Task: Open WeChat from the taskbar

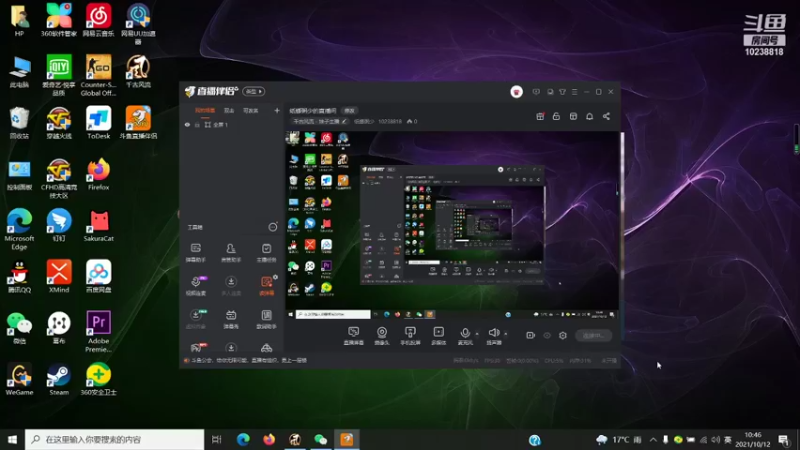Action: click(x=320, y=439)
